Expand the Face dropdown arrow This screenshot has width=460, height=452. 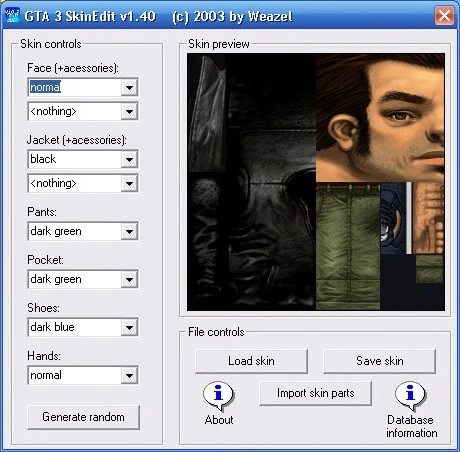pos(129,88)
